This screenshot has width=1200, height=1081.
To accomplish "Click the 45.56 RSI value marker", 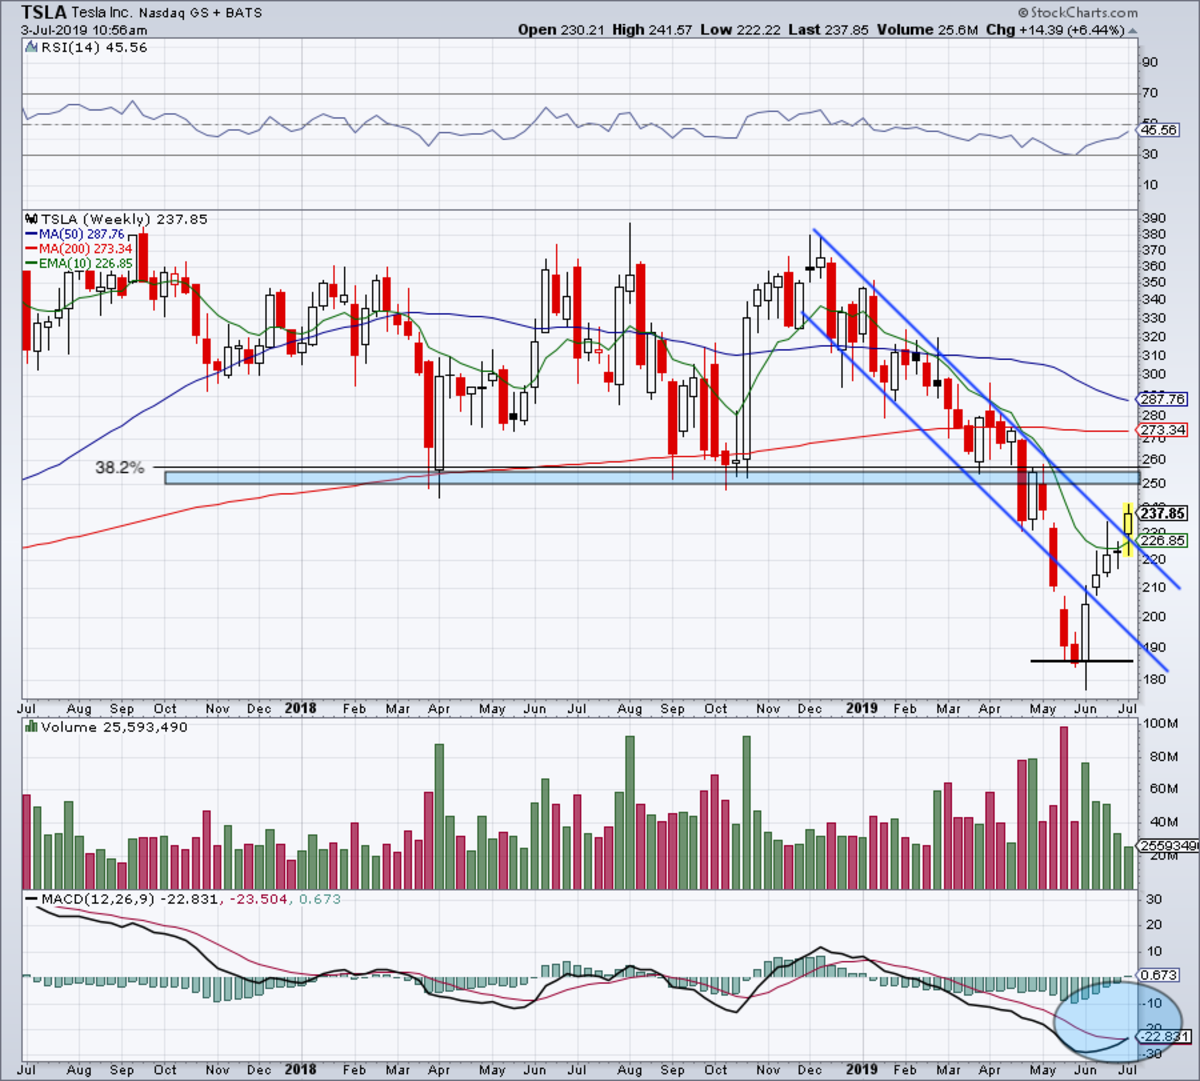I will [x=1160, y=130].
